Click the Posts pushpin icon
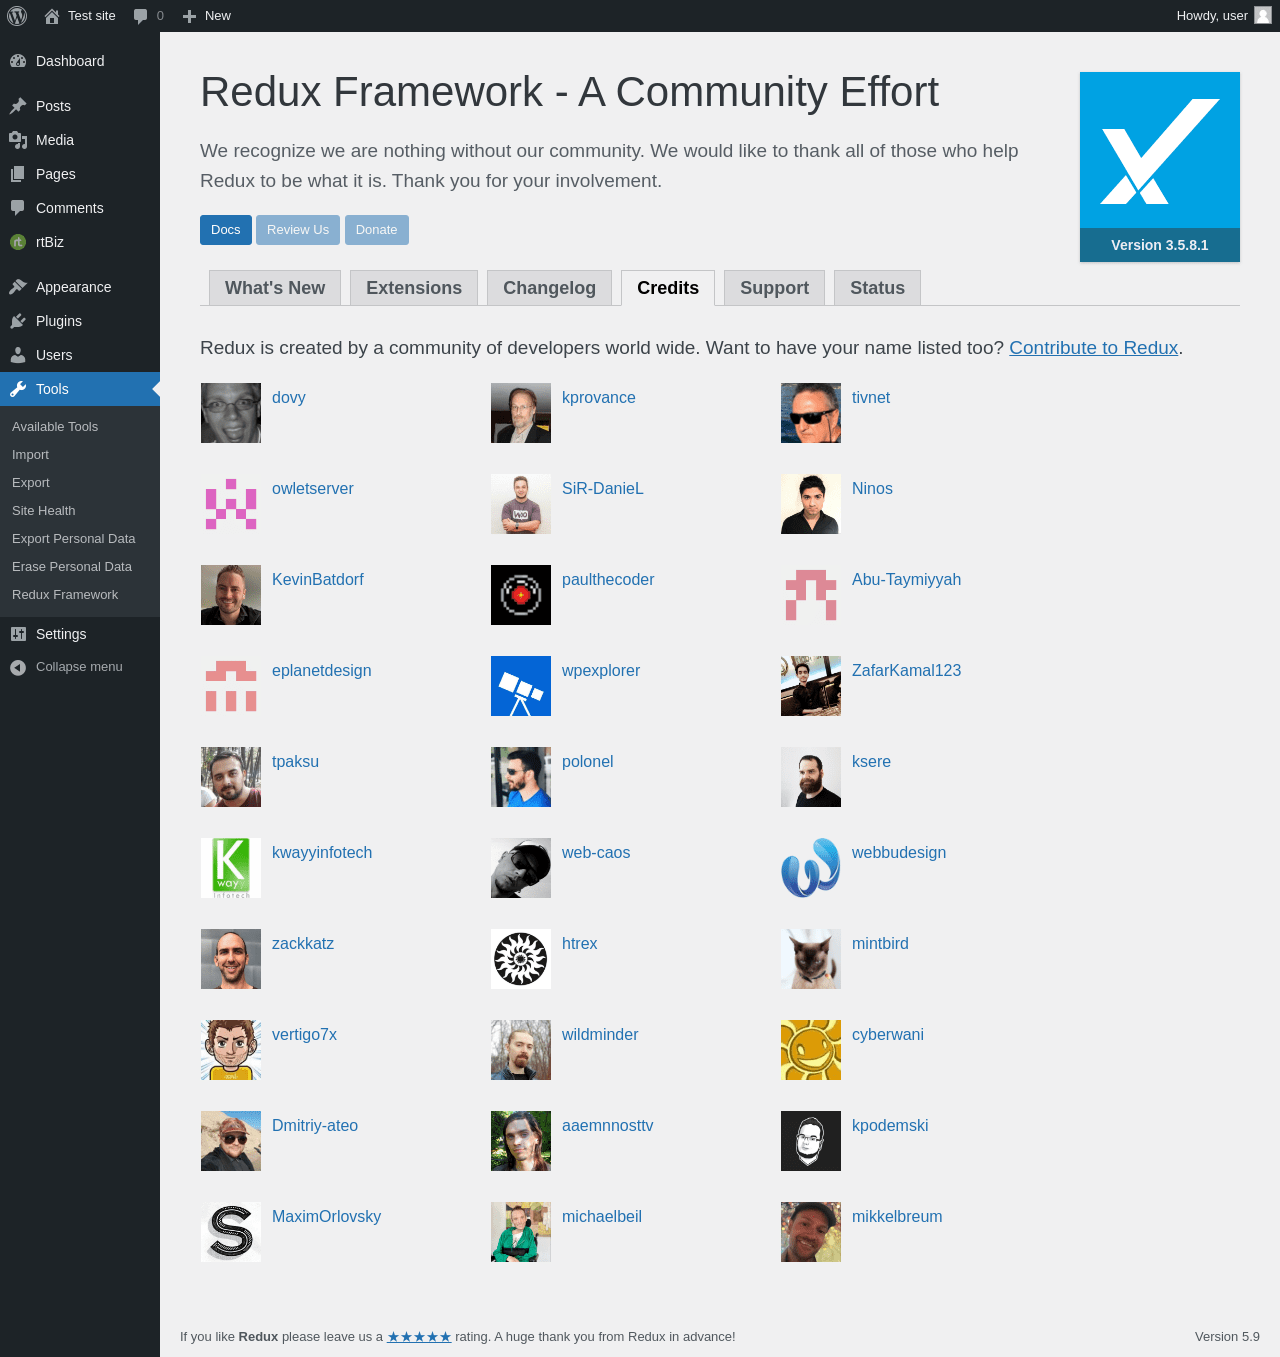This screenshot has width=1280, height=1357. 18,106
